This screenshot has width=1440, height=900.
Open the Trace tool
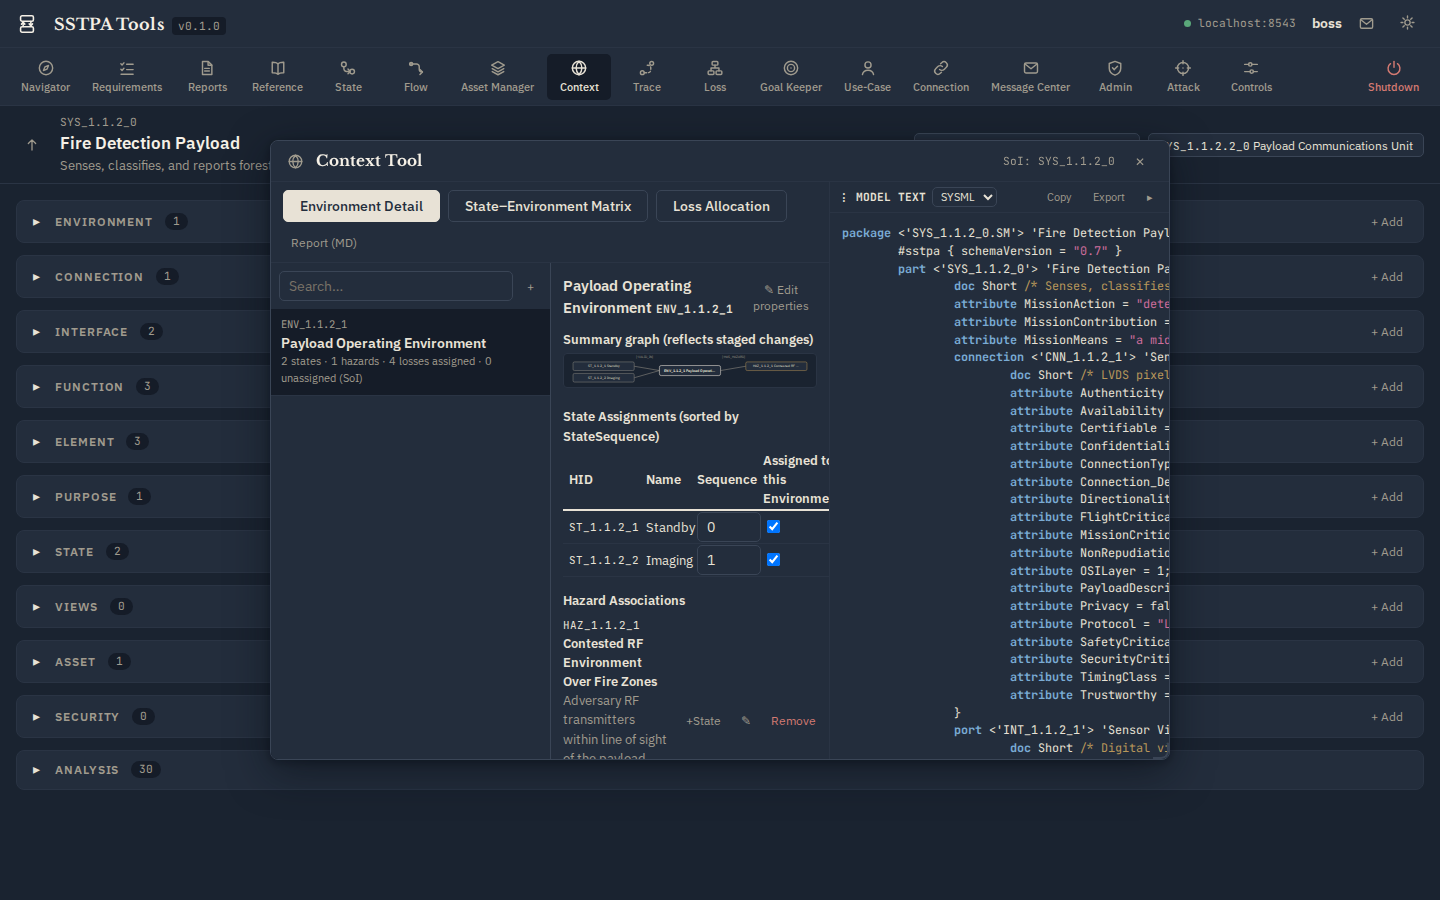[647, 77]
